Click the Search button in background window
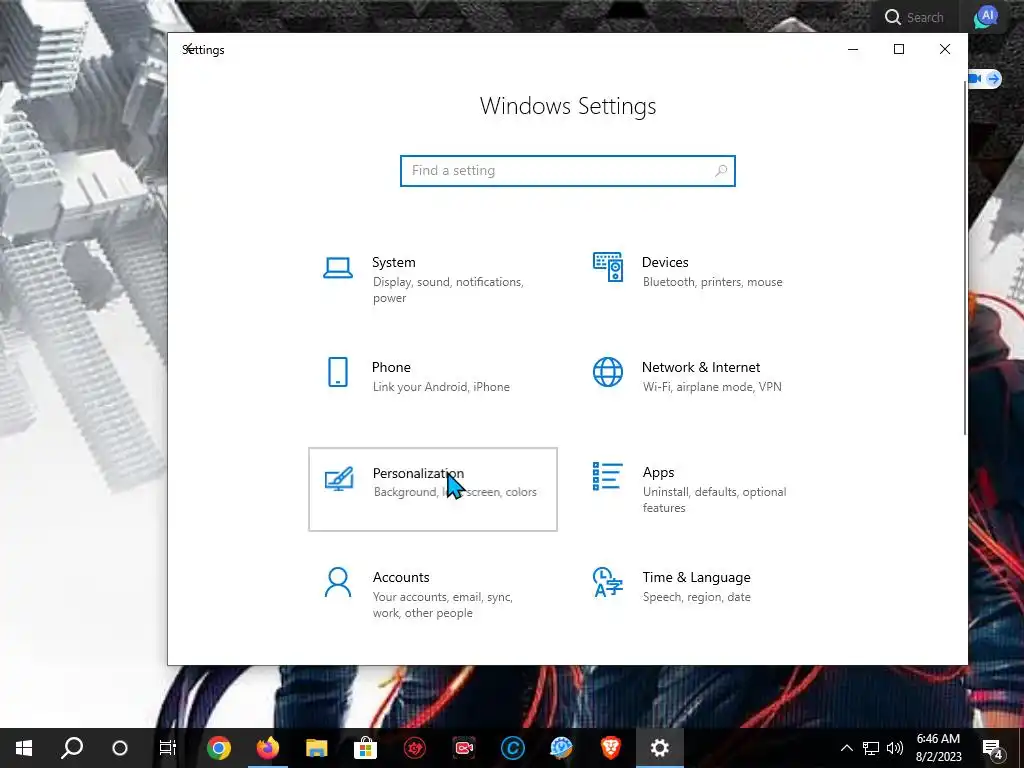1024x768 pixels. click(914, 17)
